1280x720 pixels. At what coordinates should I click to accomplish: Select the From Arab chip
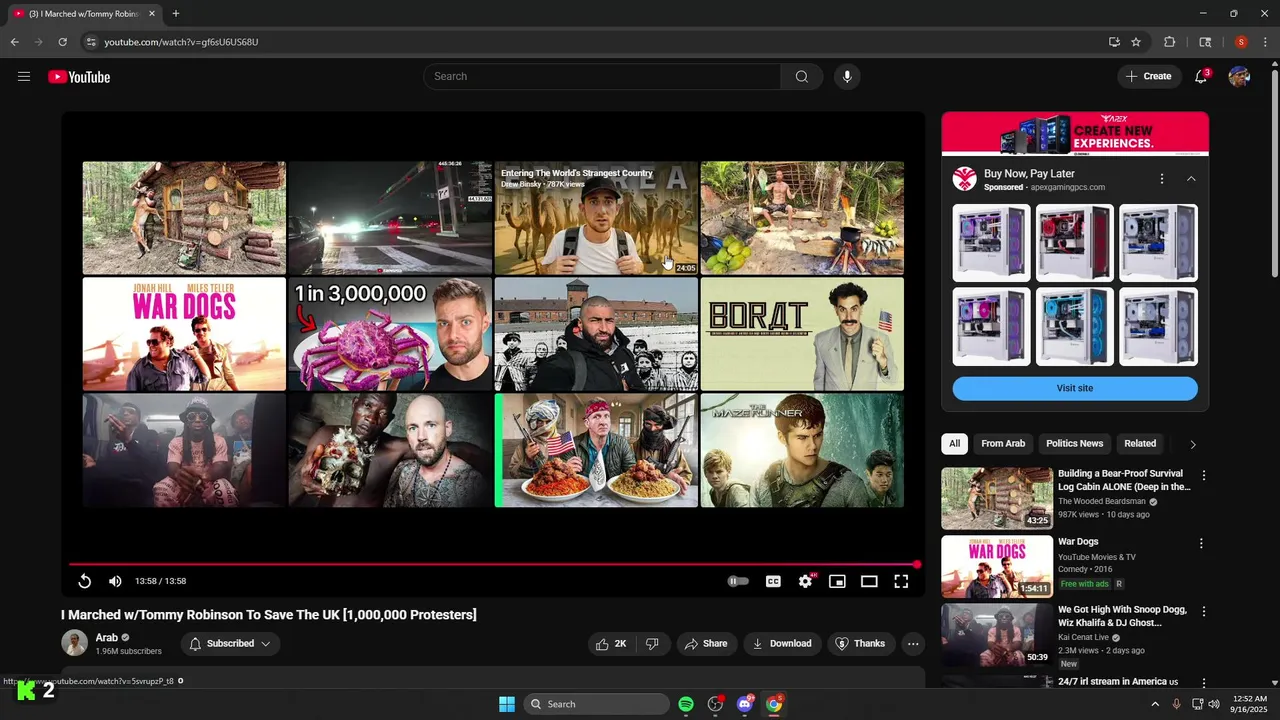click(1003, 444)
